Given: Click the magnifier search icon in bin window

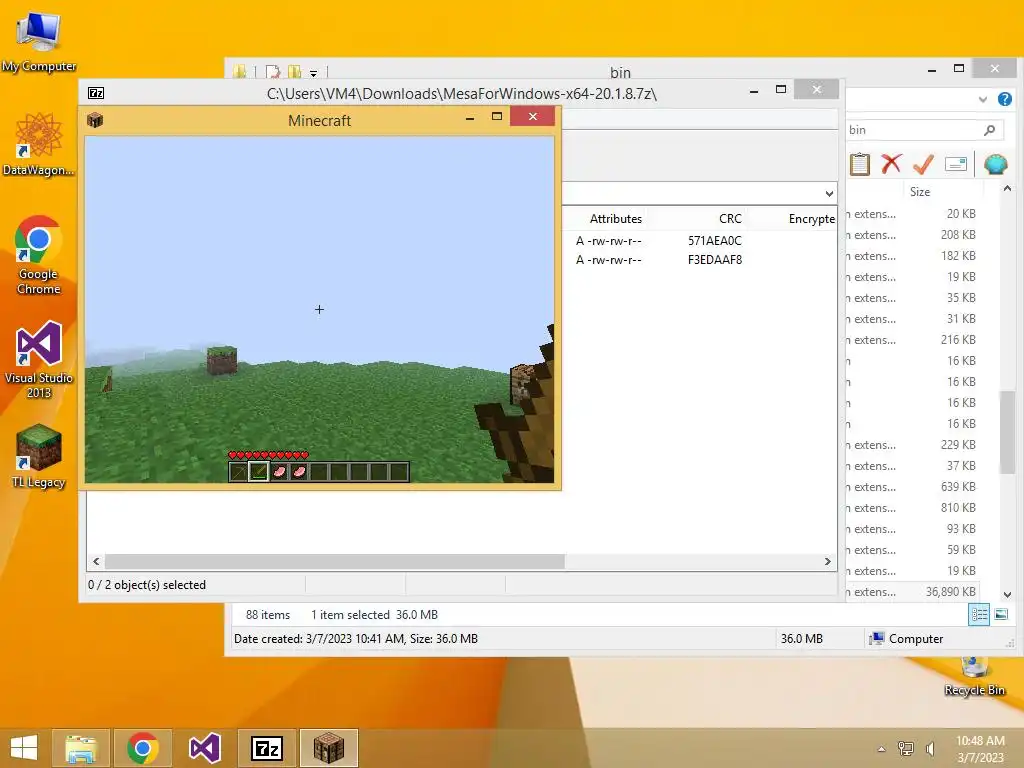Looking at the screenshot, I should tap(990, 130).
